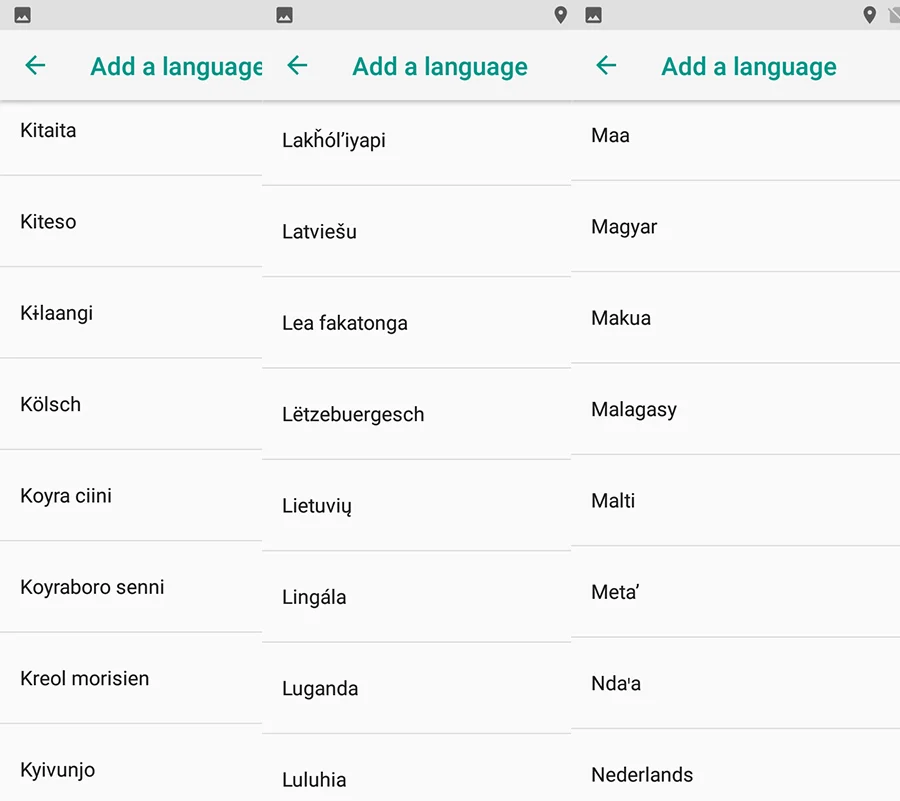This screenshot has width=900, height=801.
Task: Select the Malagasy language
Action: click(x=736, y=409)
